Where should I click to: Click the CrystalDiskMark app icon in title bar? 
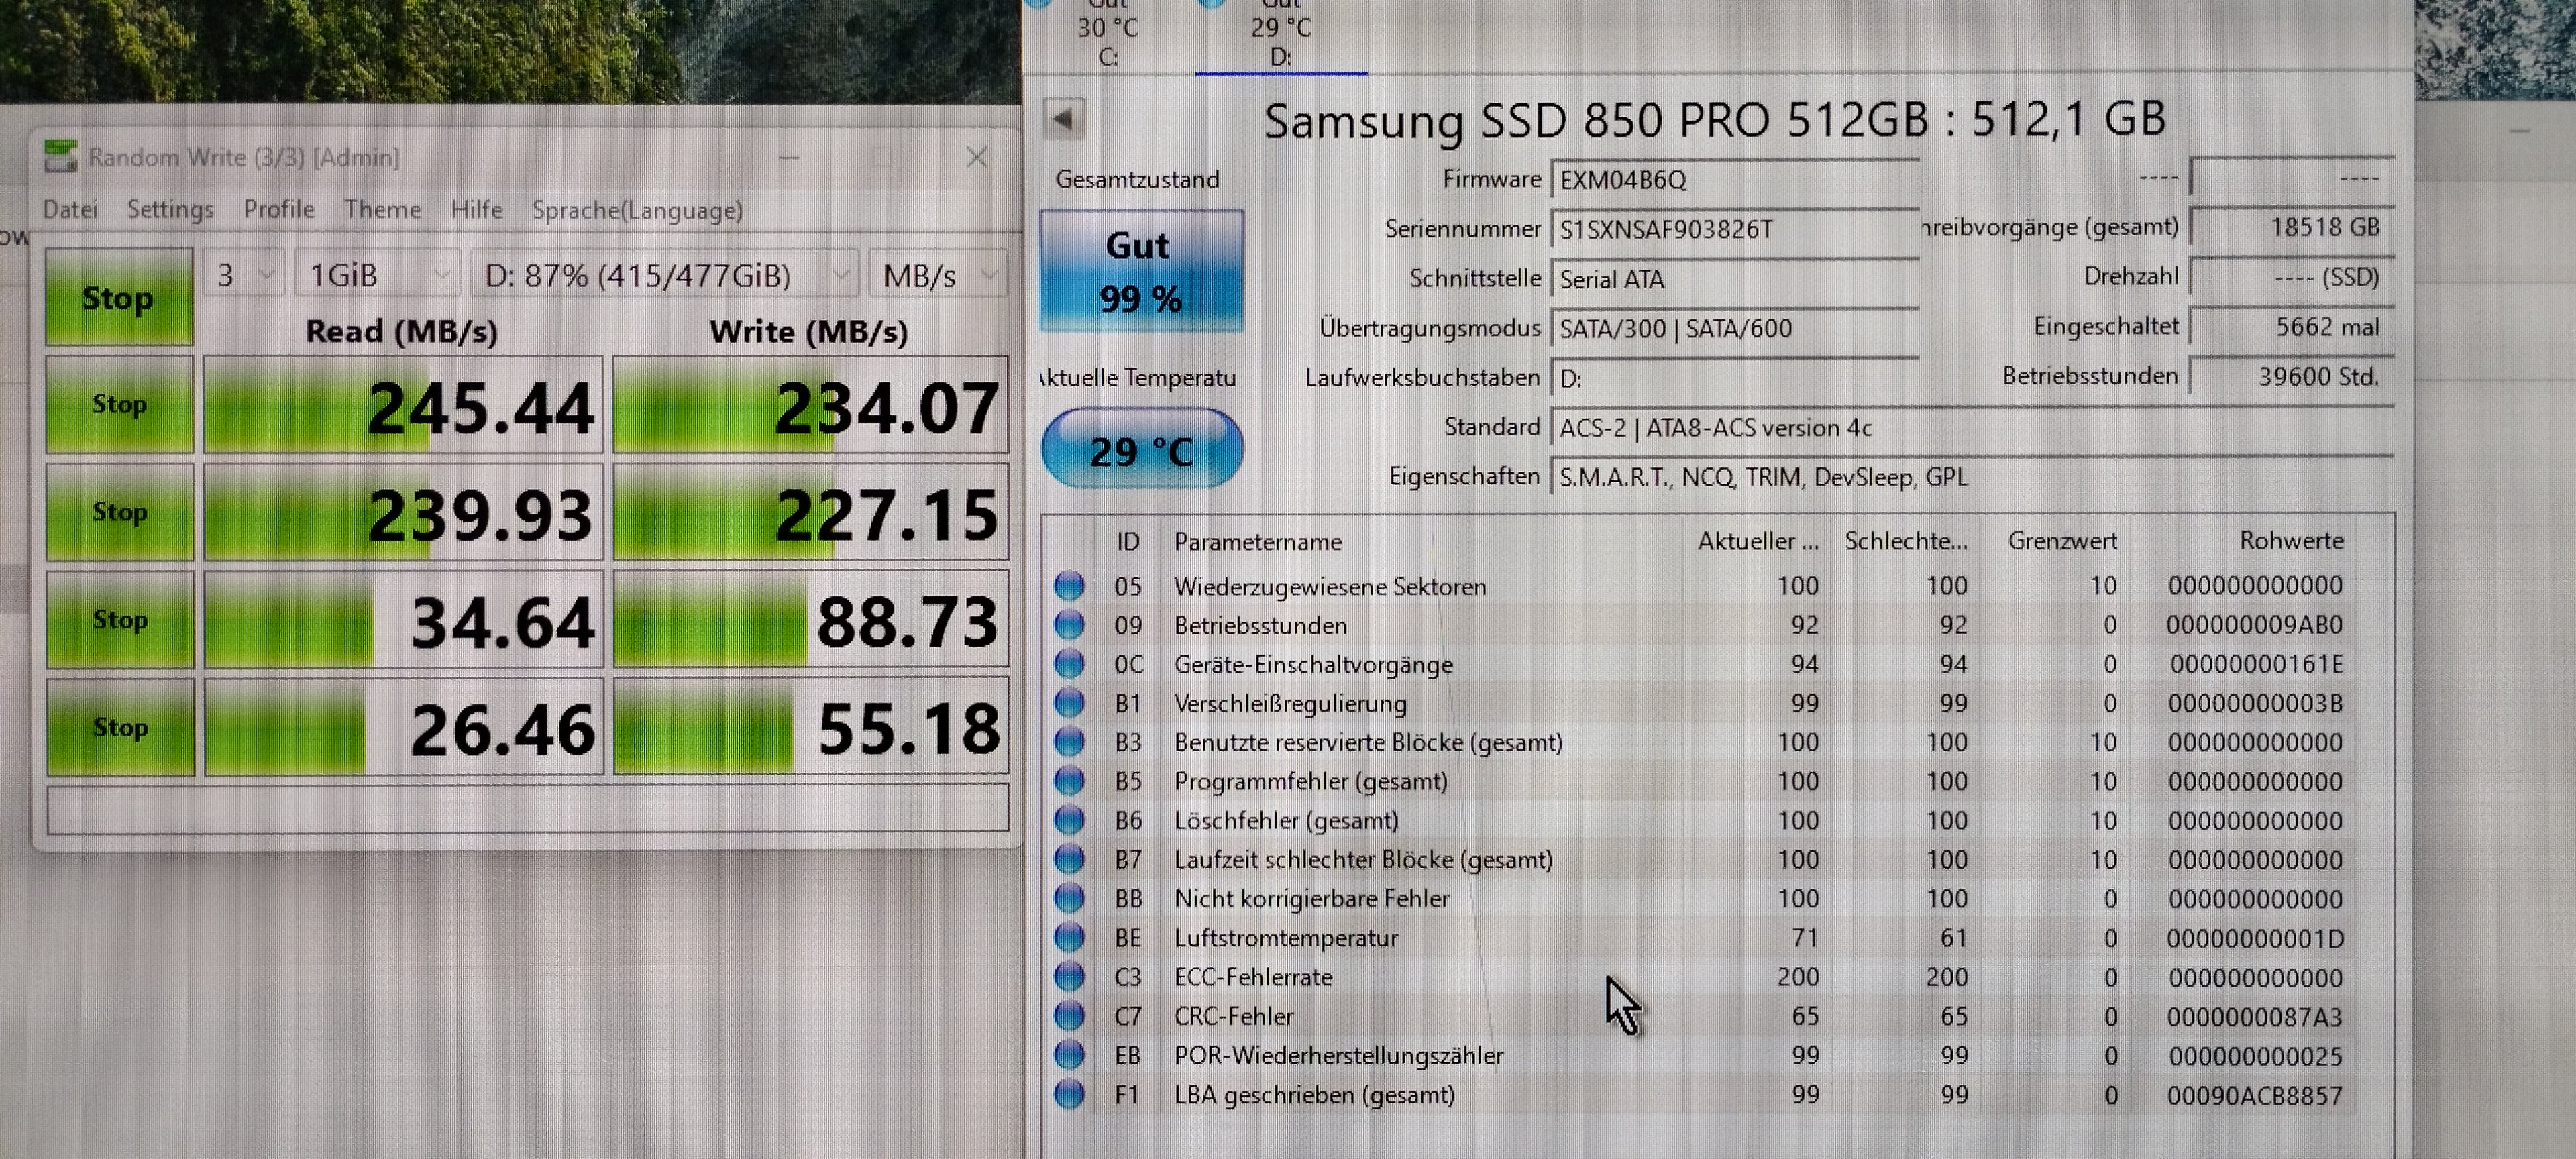pos(61,157)
